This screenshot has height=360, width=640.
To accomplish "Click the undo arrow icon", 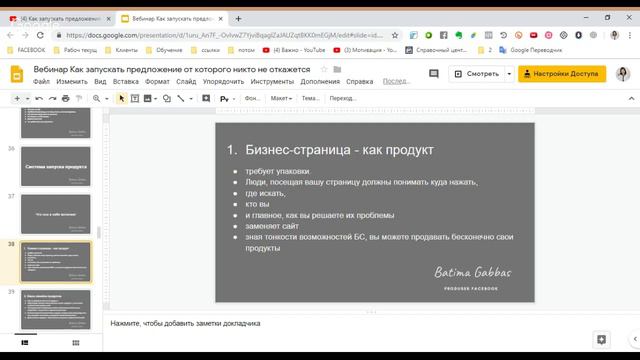I will coord(39,98).
